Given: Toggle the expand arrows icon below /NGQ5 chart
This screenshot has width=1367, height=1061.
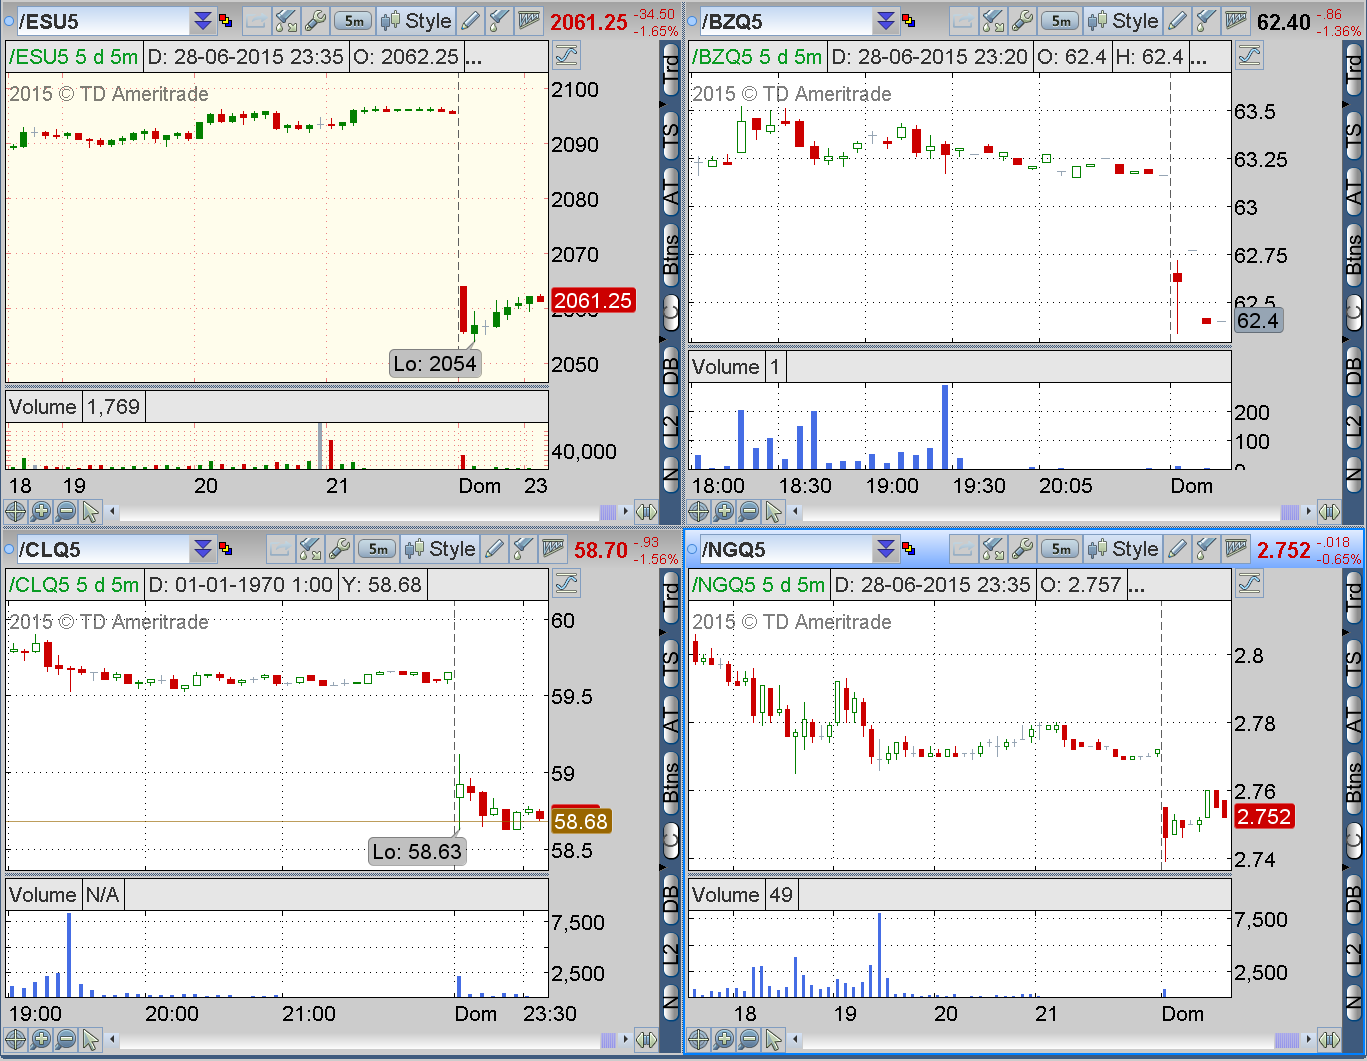Looking at the screenshot, I should 1329,1040.
